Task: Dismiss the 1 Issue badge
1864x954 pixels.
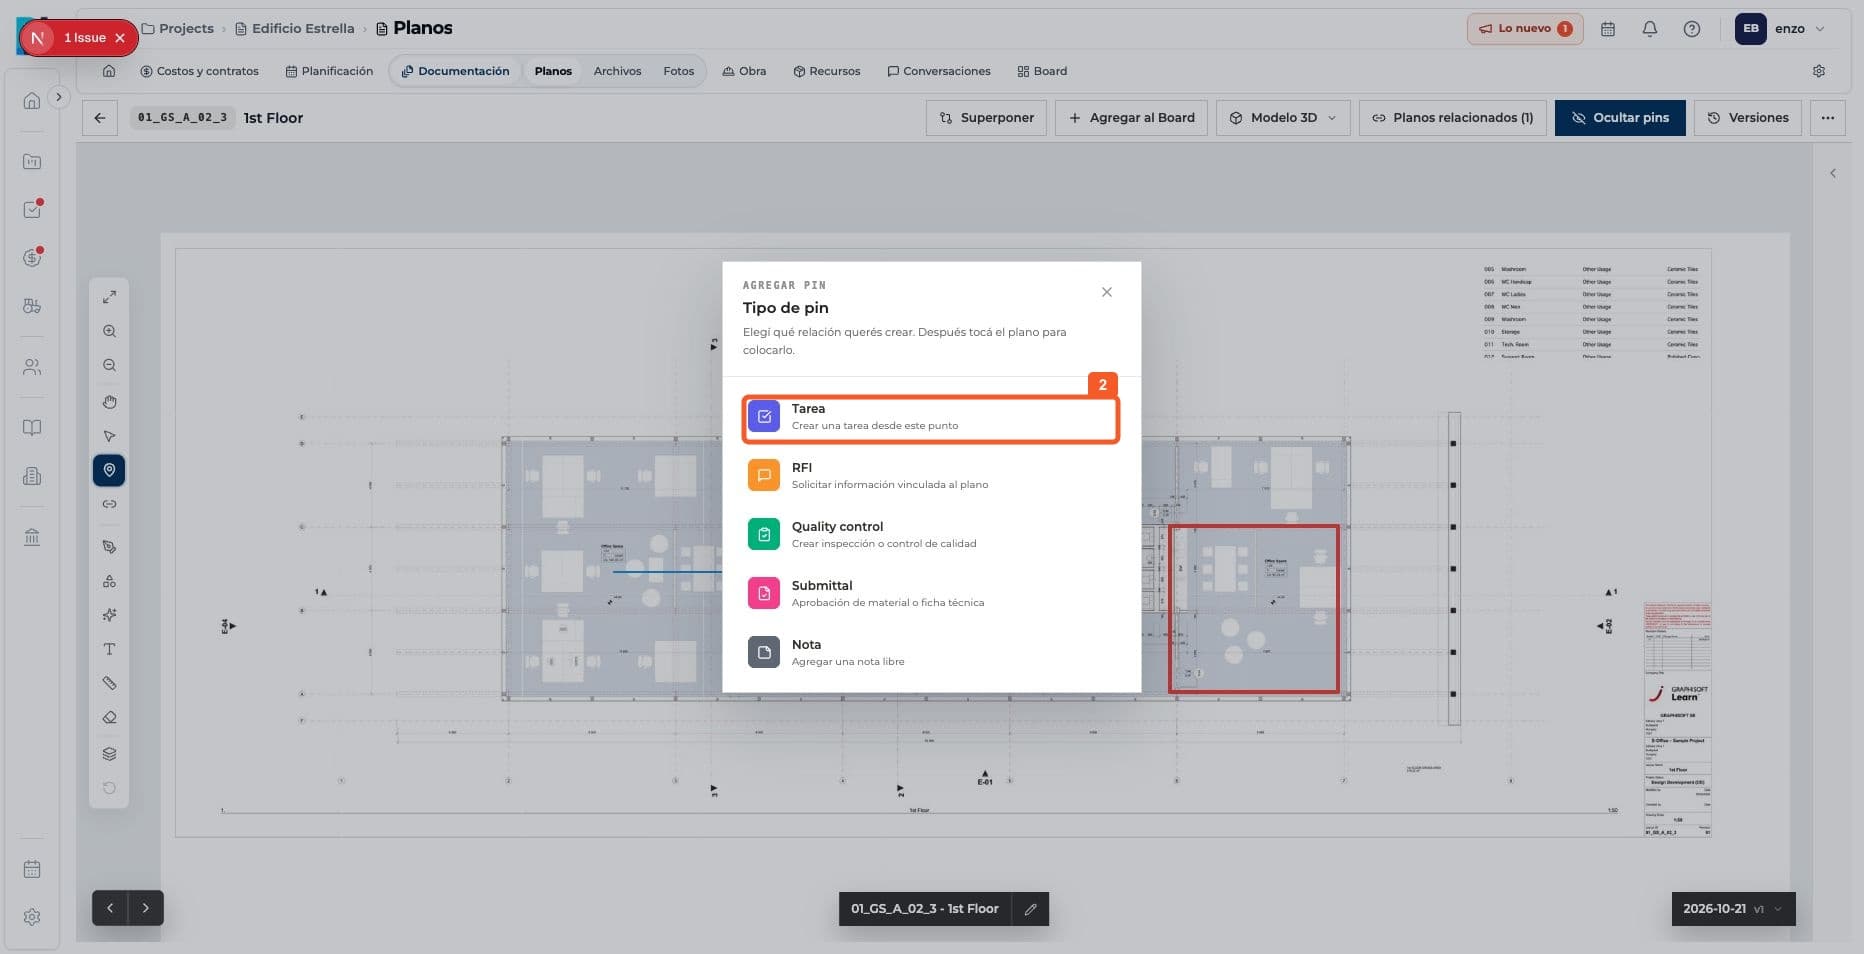Action: 120,38
